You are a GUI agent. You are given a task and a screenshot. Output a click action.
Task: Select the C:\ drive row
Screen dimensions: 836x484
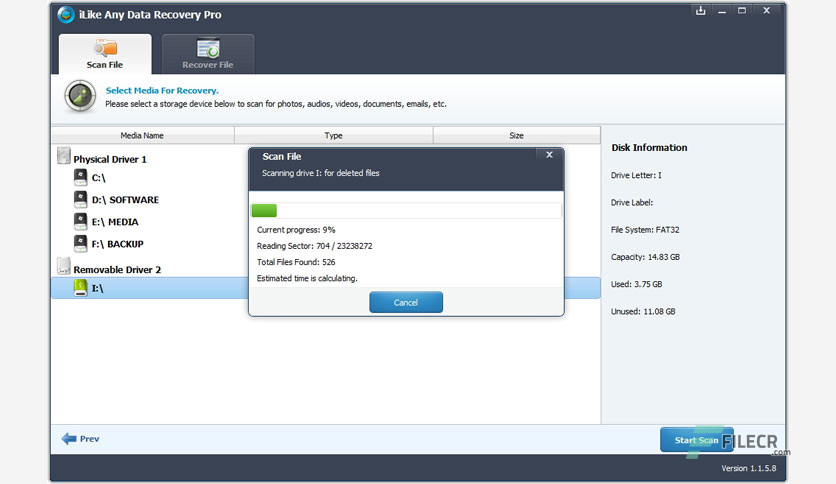[x=99, y=178]
